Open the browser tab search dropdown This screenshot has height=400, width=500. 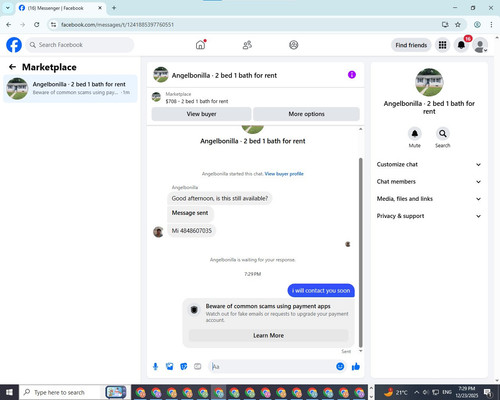point(8,7)
